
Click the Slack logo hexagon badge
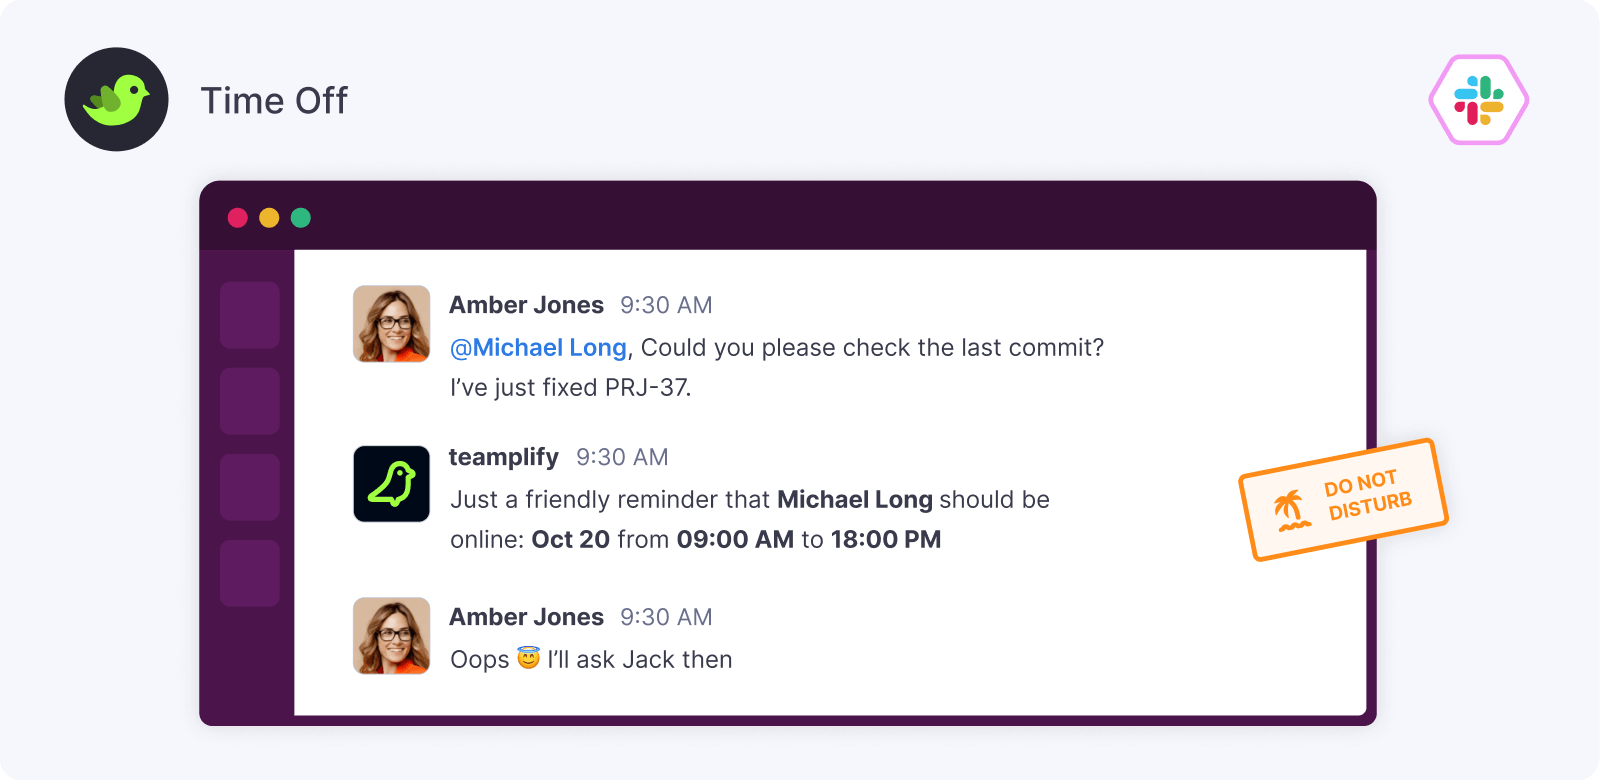click(x=1478, y=100)
